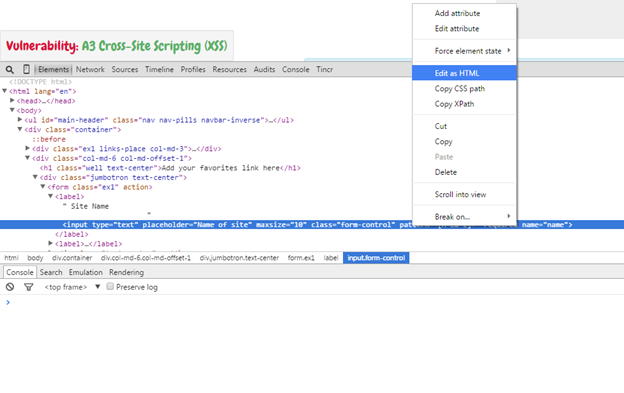Click the Vulnerability A3 Cross-Site Scripting heading
Image resolution: width=624 pixels, height=393 pixels.
coord(116,46)
